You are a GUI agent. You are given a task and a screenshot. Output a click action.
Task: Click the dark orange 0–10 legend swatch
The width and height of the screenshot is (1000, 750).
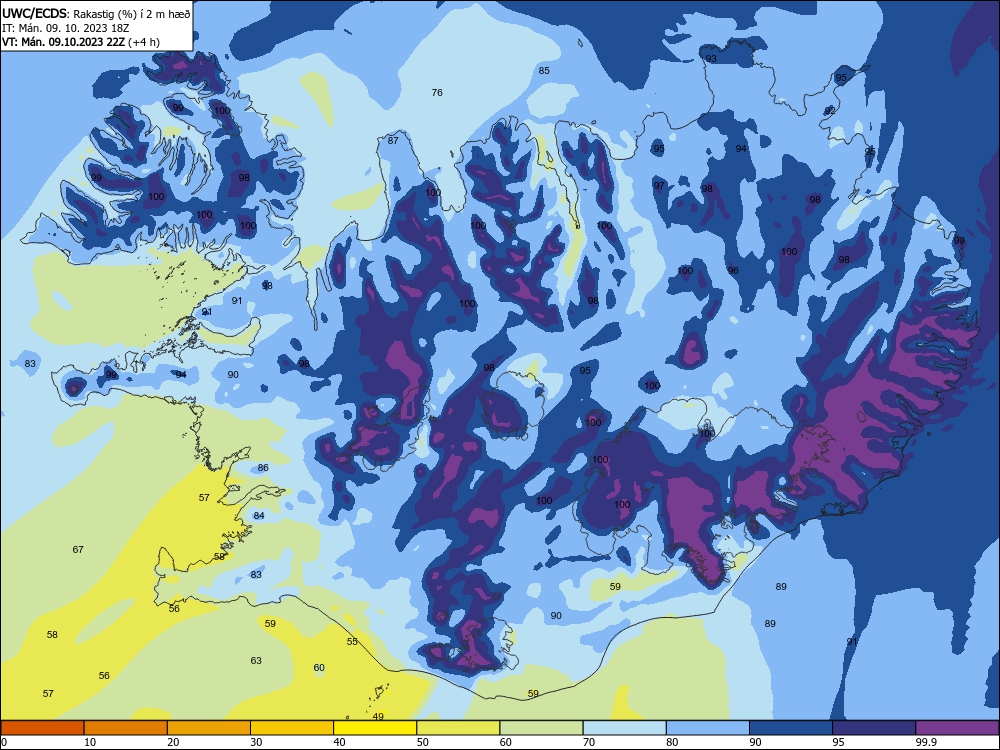42,728
